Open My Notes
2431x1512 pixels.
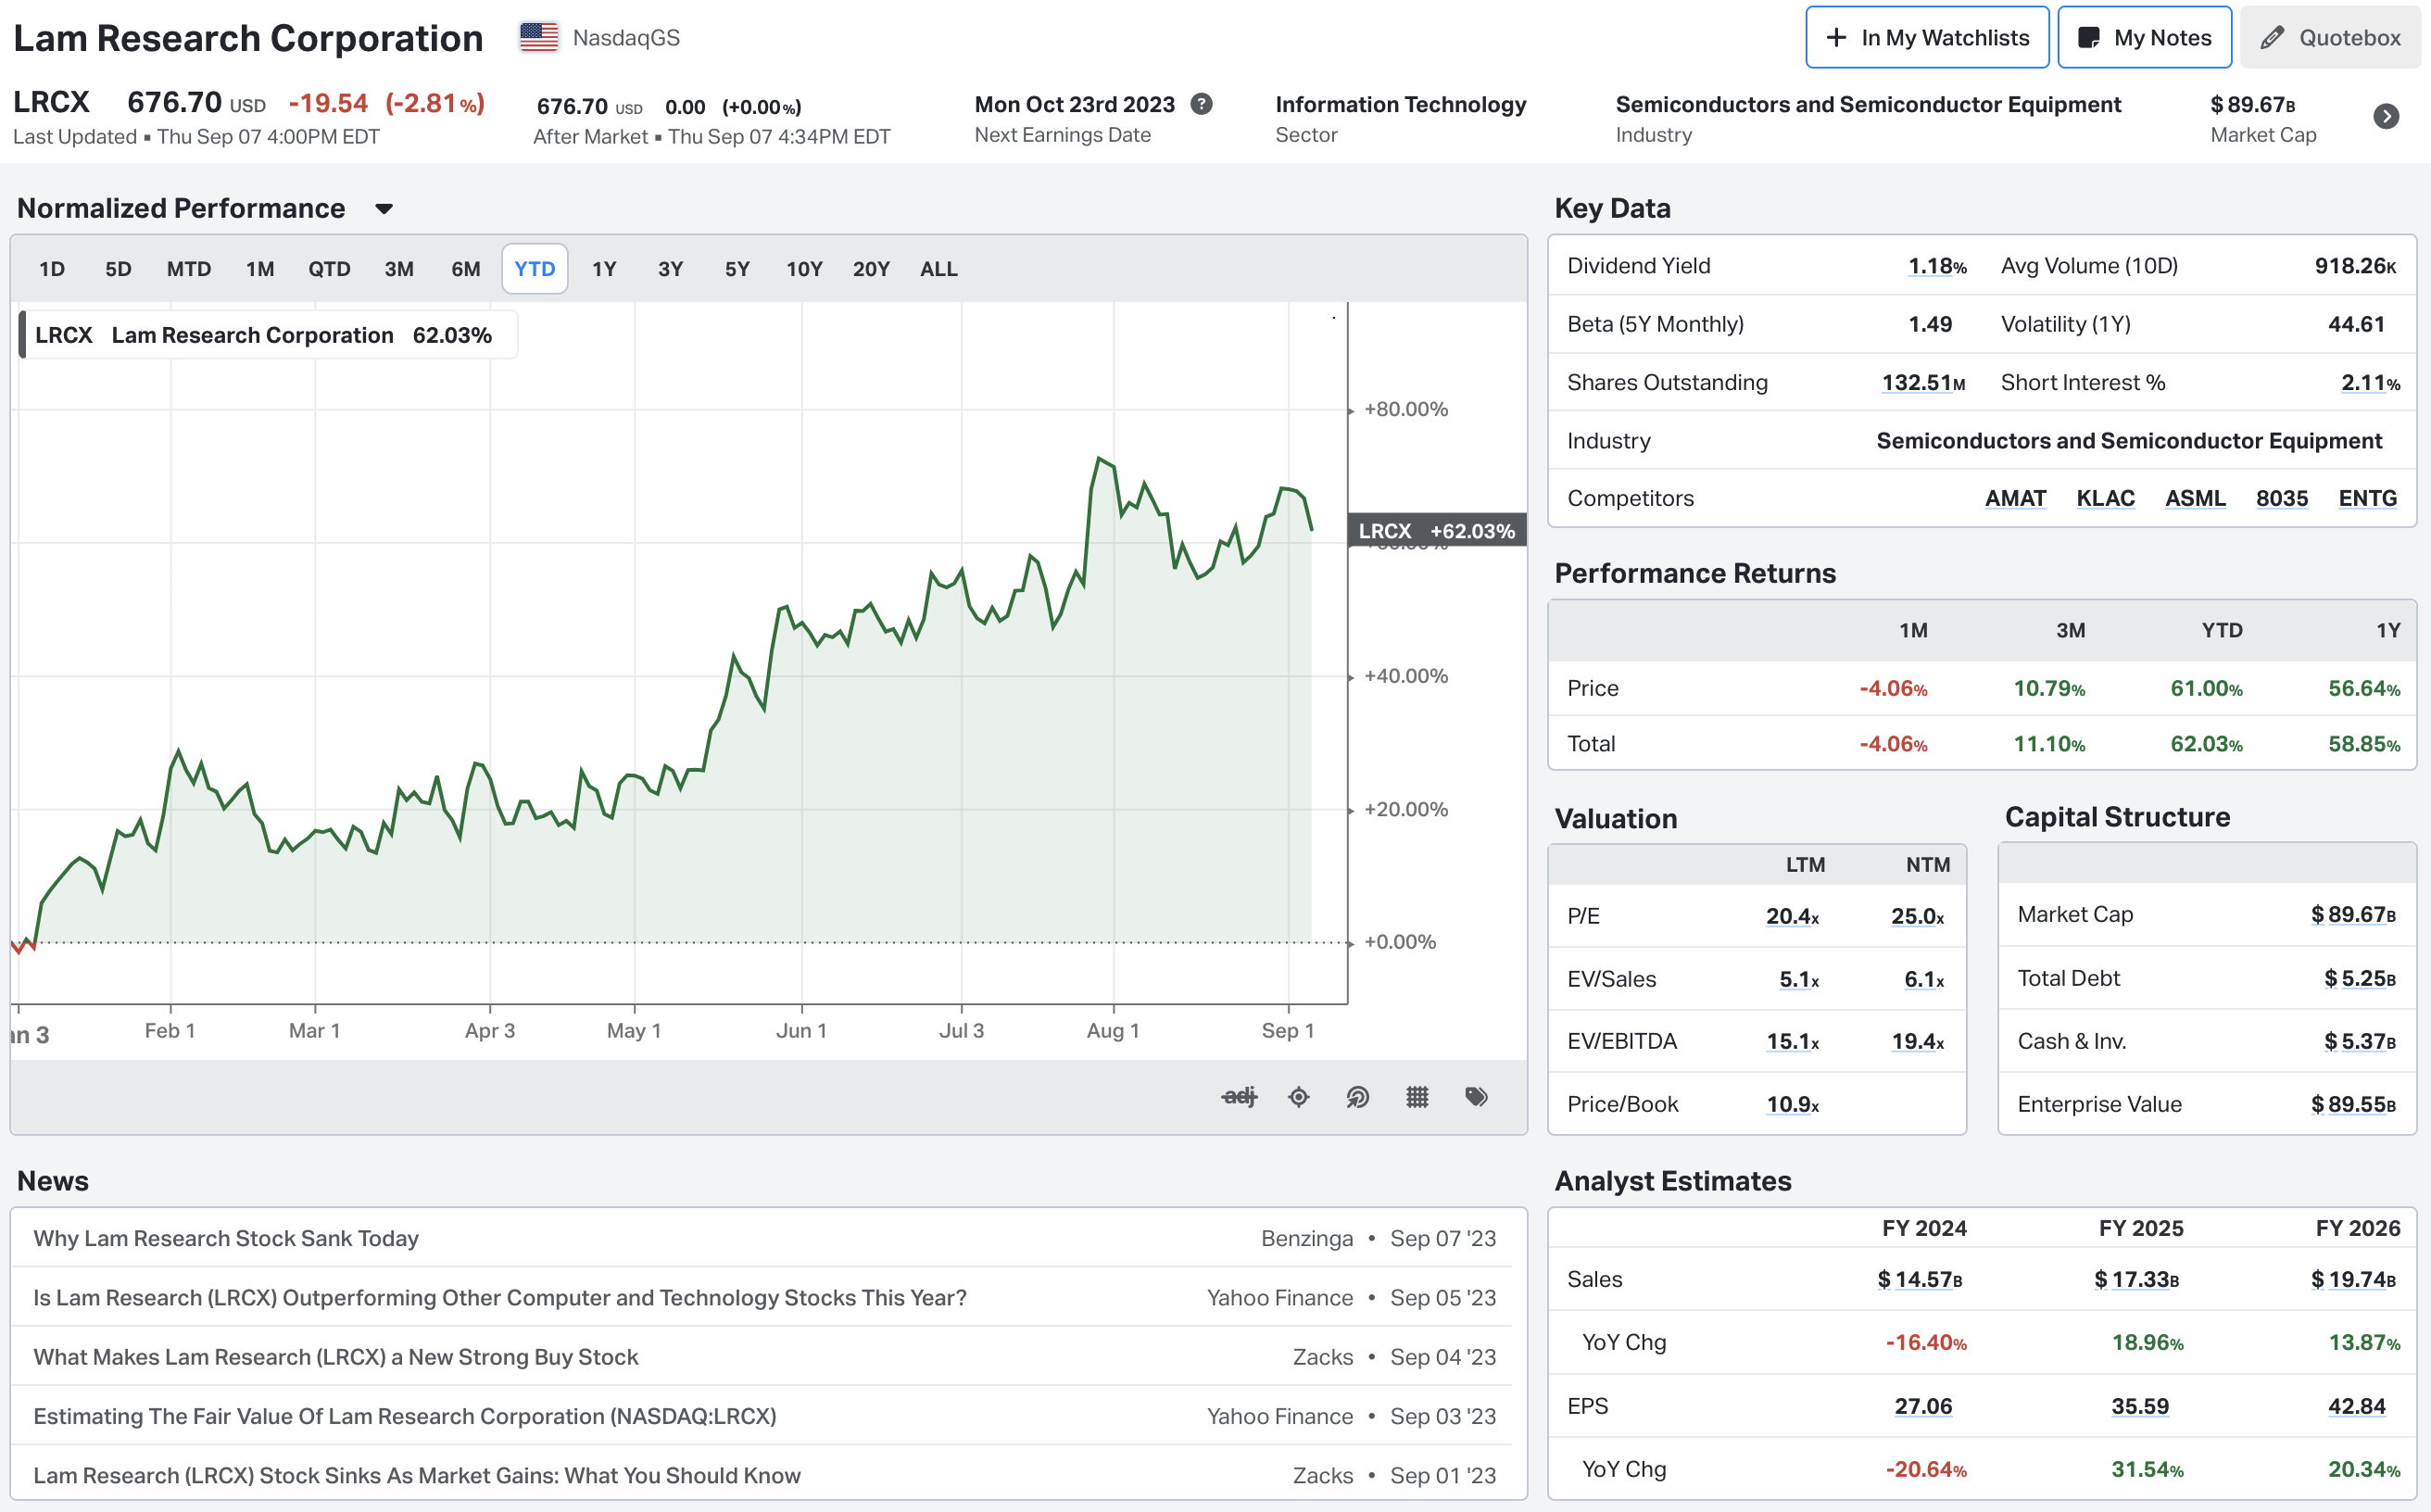pos(2144,38)
